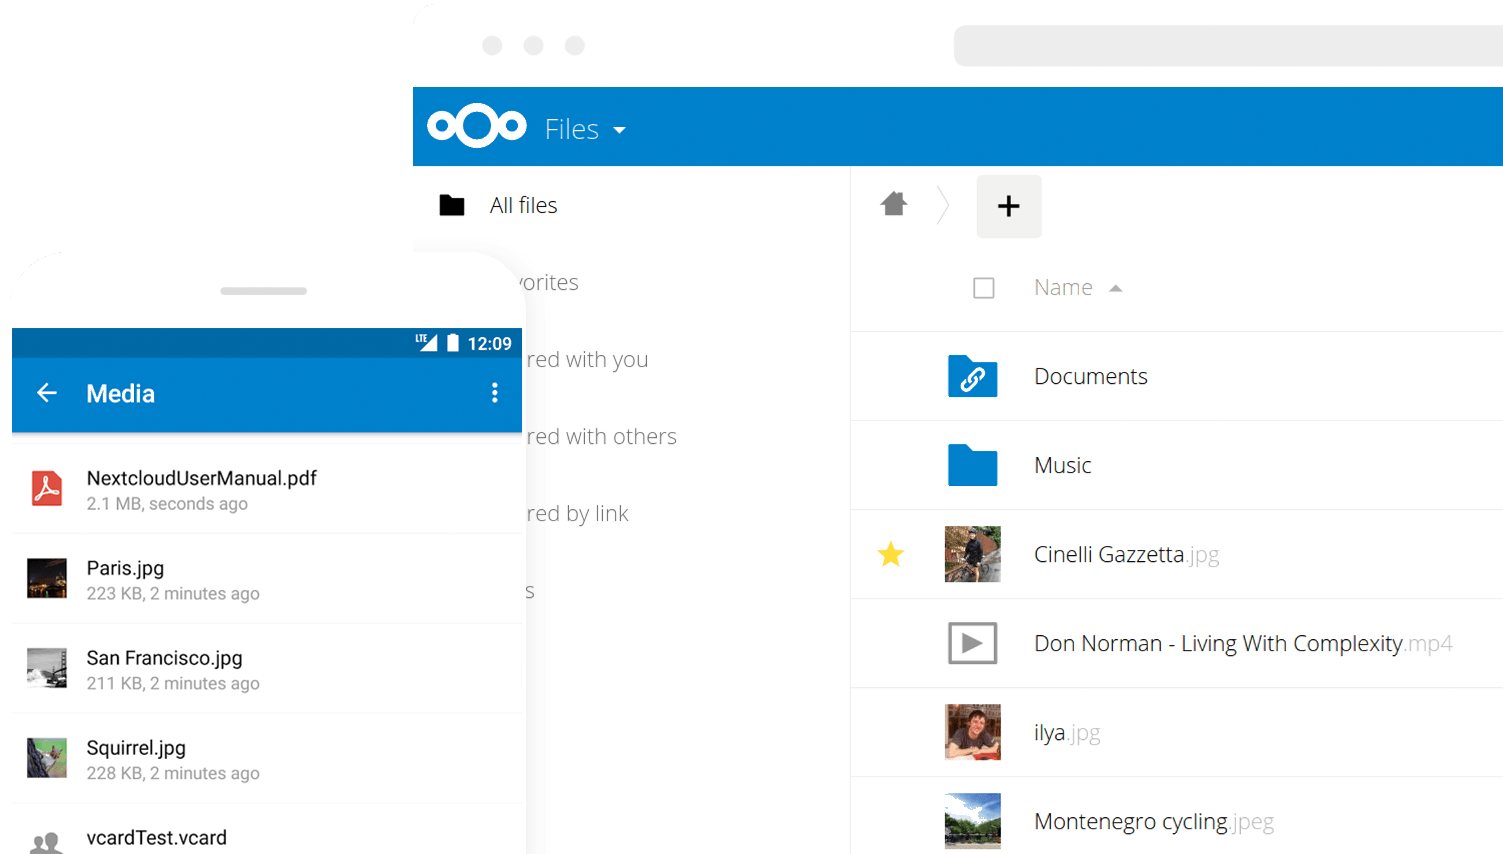This screenshot has height=854, width=1503.
Task: Select All files in sidebar
Action: (x=523, y=205)
